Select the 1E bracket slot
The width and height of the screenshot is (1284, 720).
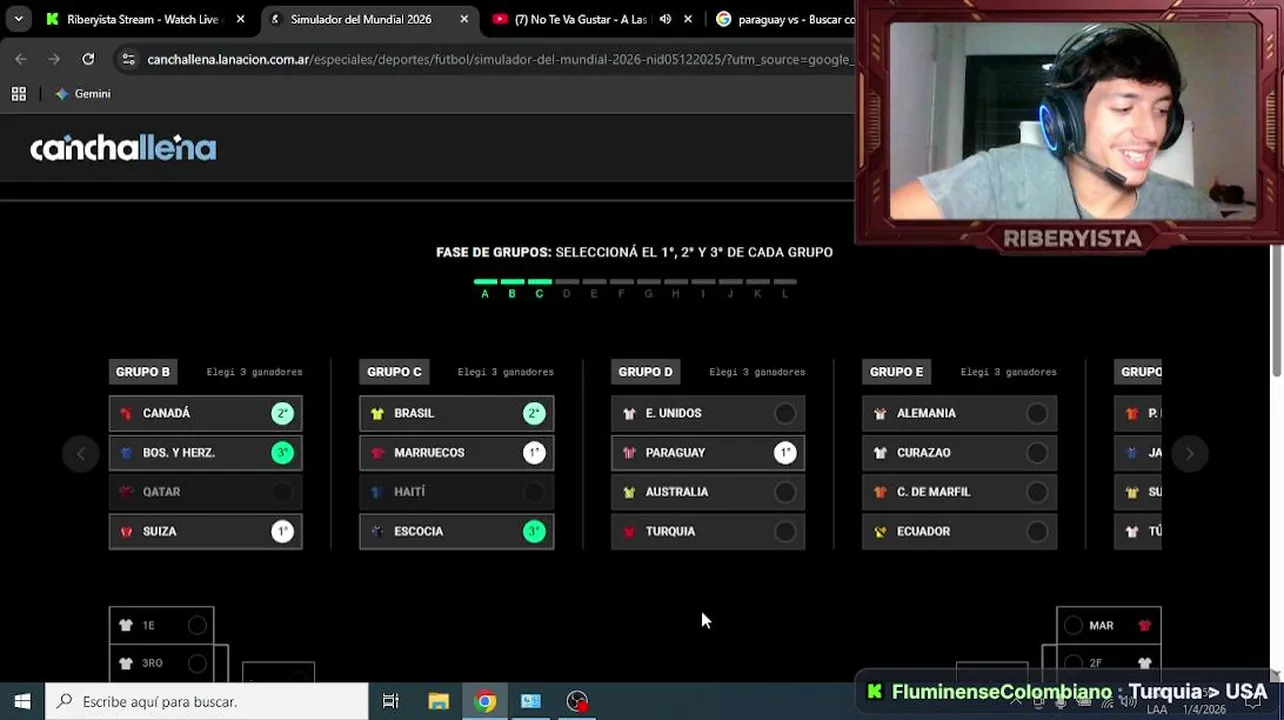[161, 625]
